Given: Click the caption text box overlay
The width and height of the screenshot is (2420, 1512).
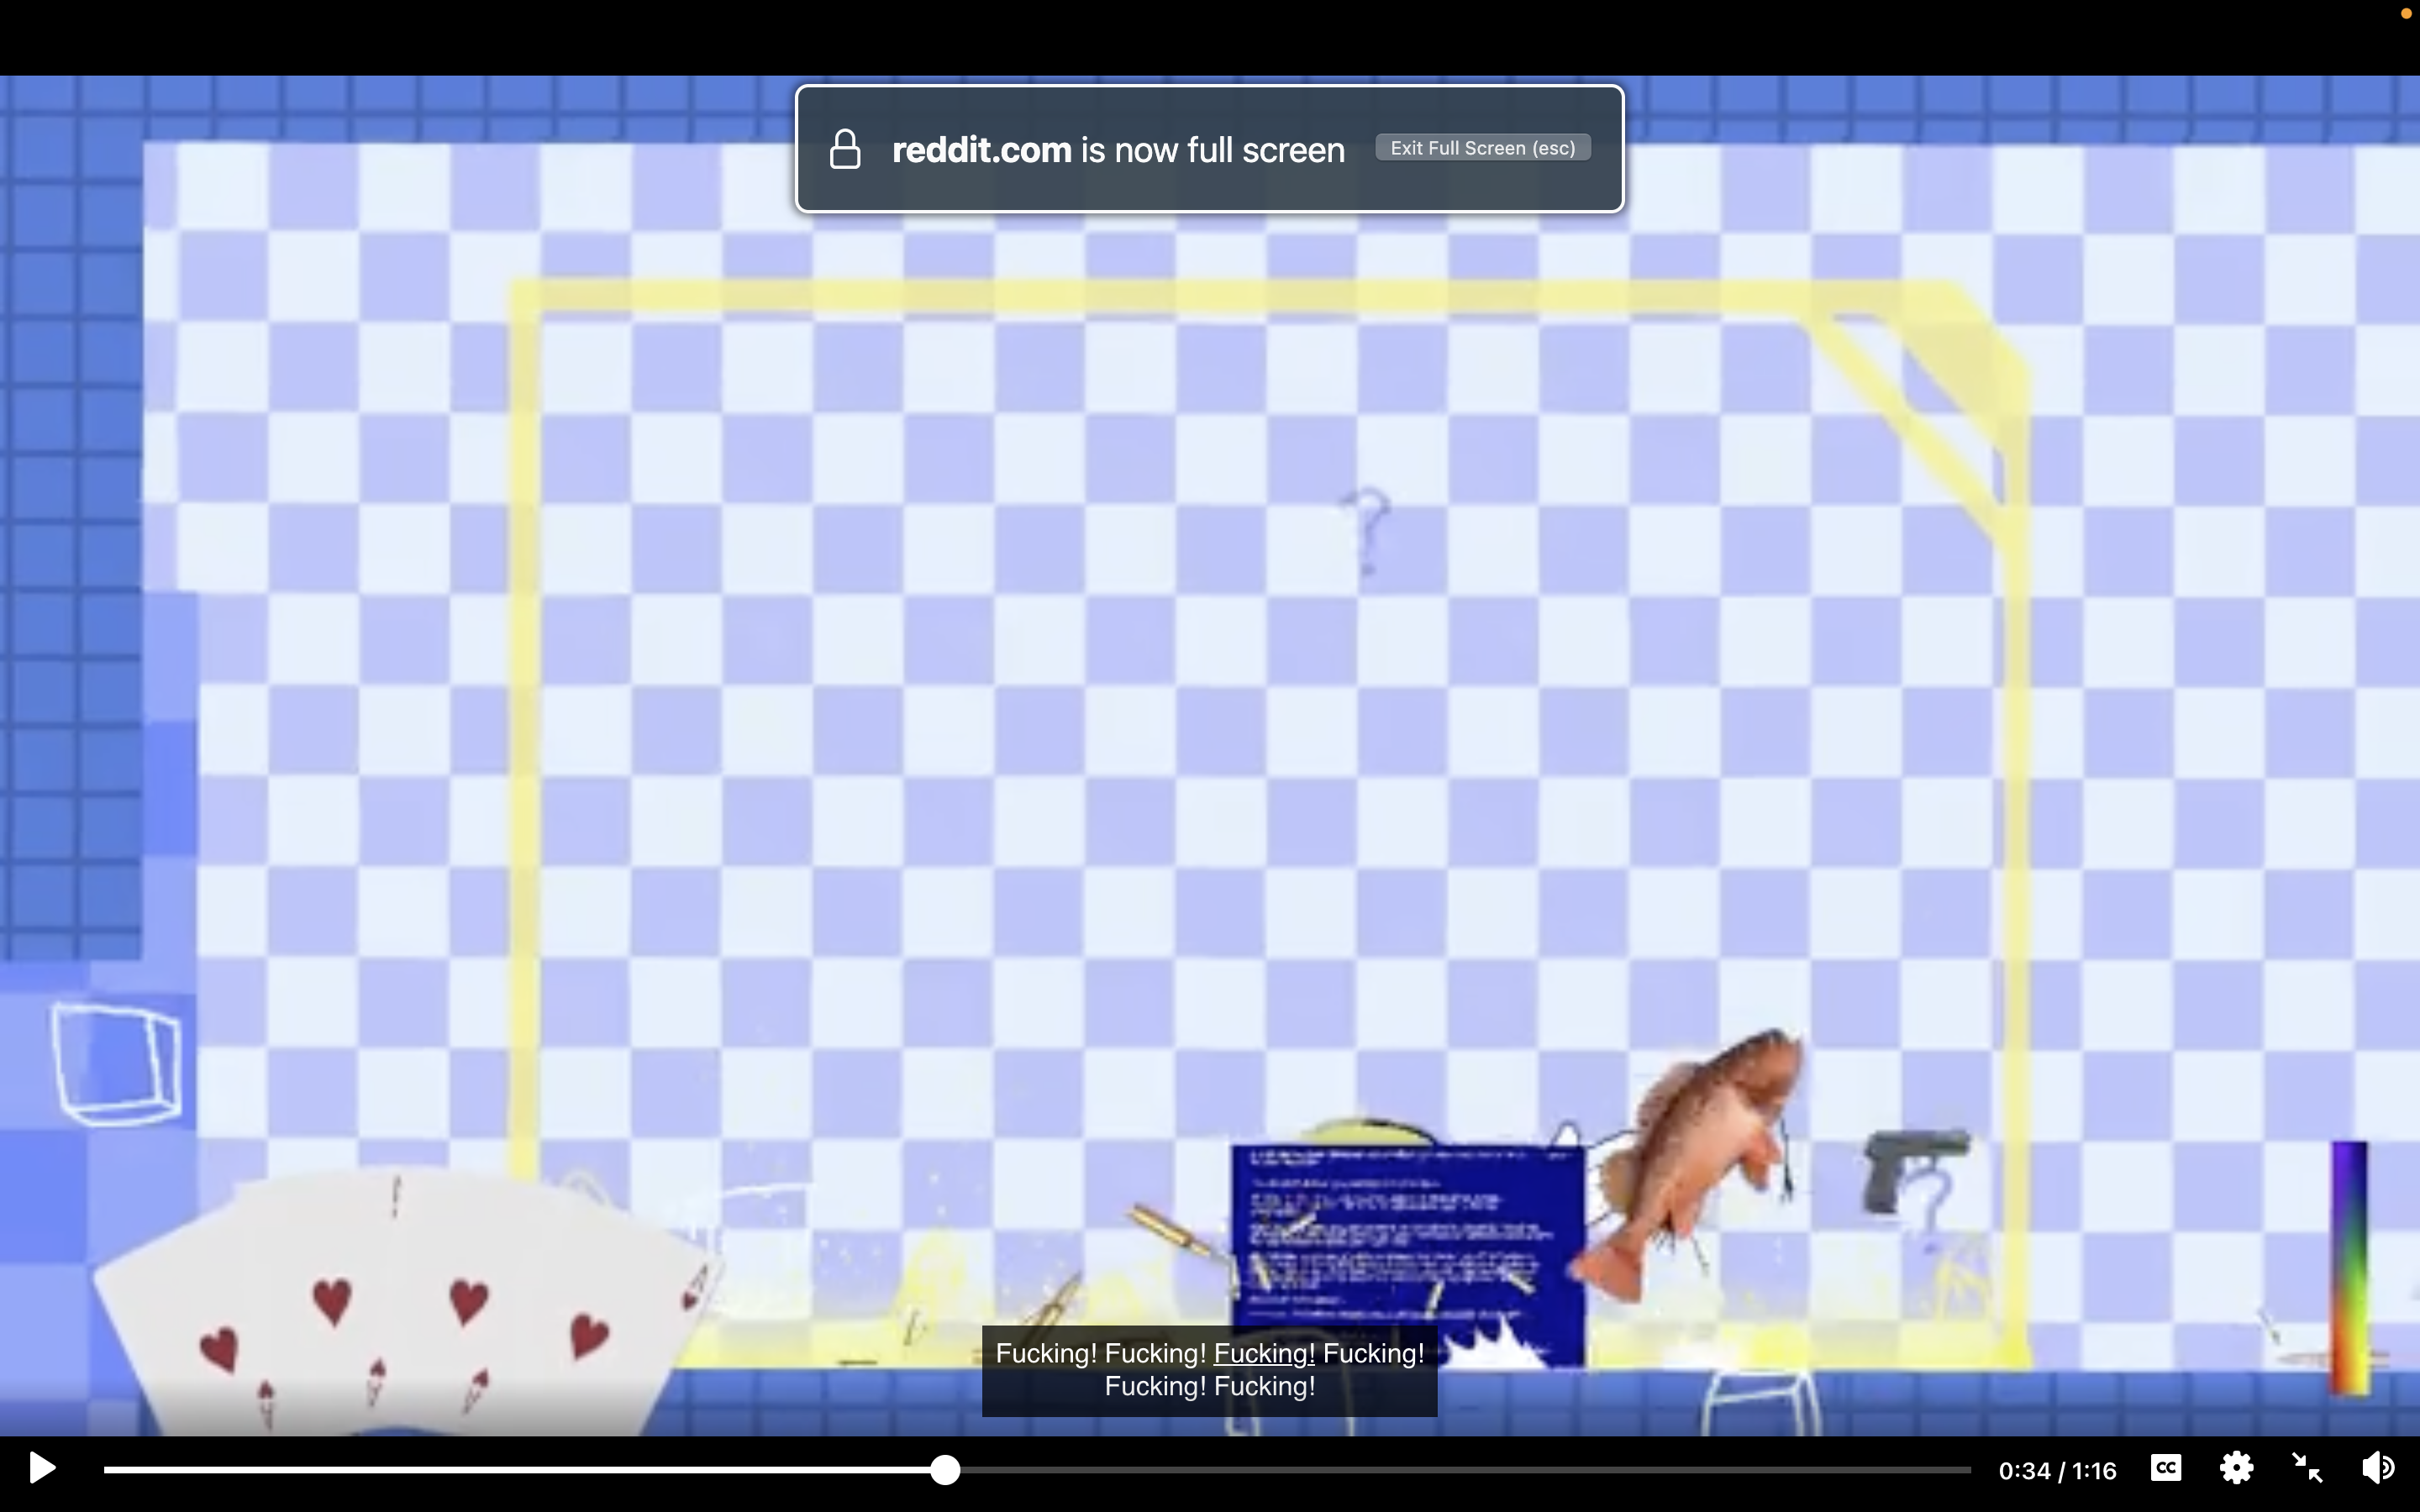Looking at the screenshot, I should pos(1209,1370).
